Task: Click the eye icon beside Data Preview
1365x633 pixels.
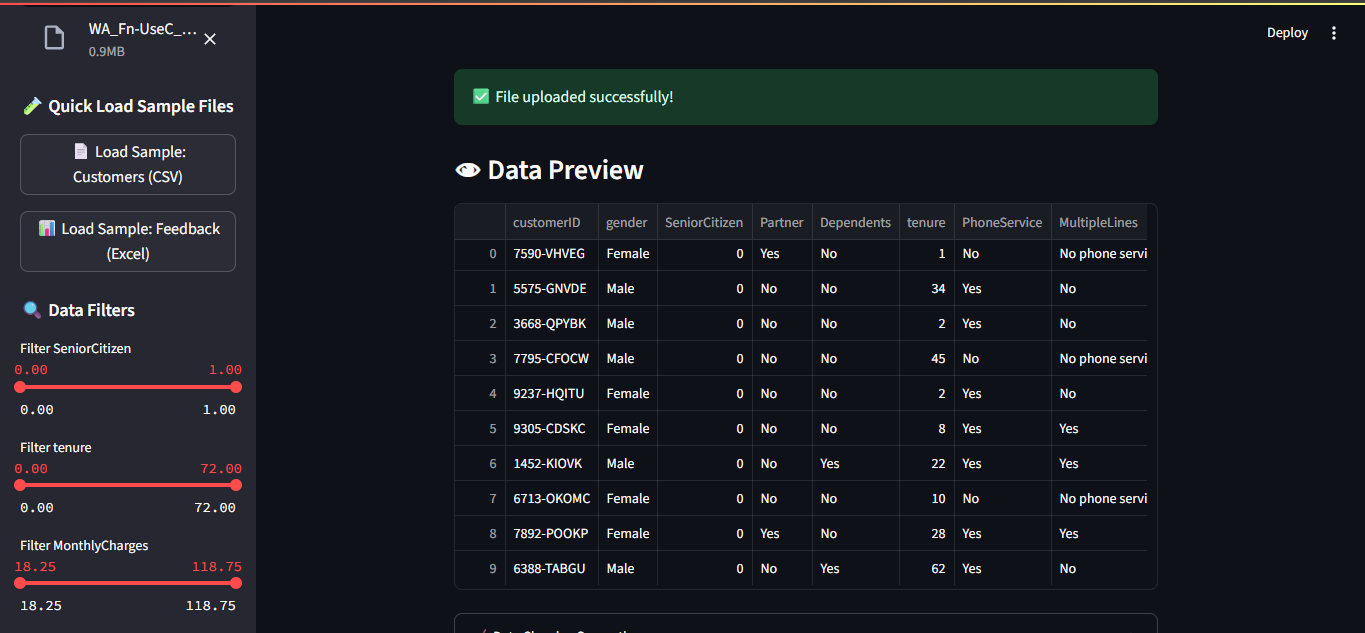Action: 467,171
